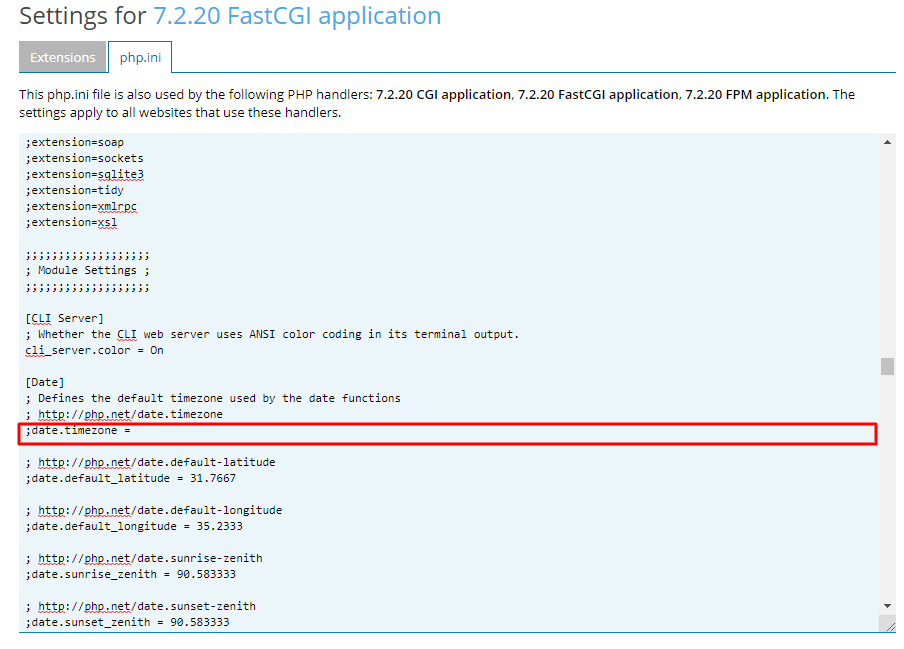Image resolution: width=904 pixels, height=649 pixels.
Task: Click the ;extension=sqlite3 entry
Action: [85, 174]
